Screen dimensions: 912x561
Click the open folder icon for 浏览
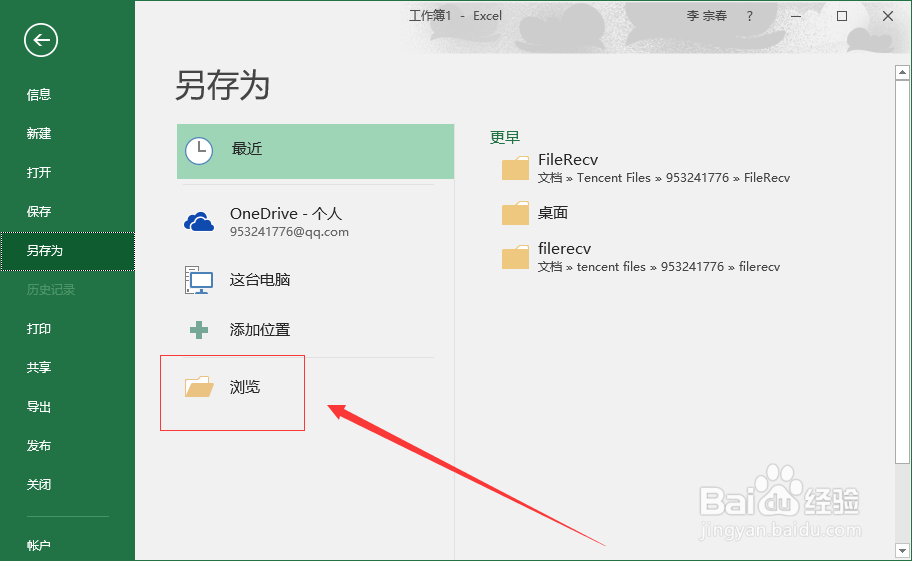(x=199, y=387)
